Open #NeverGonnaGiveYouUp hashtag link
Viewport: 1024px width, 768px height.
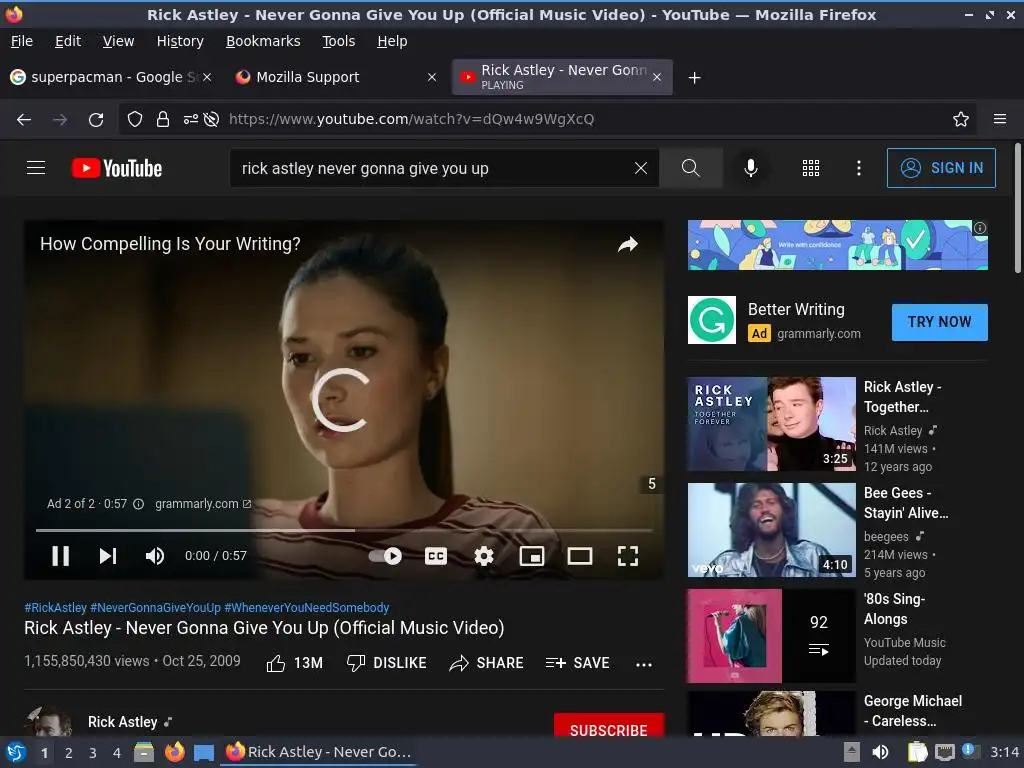click(x=155, y=607)
